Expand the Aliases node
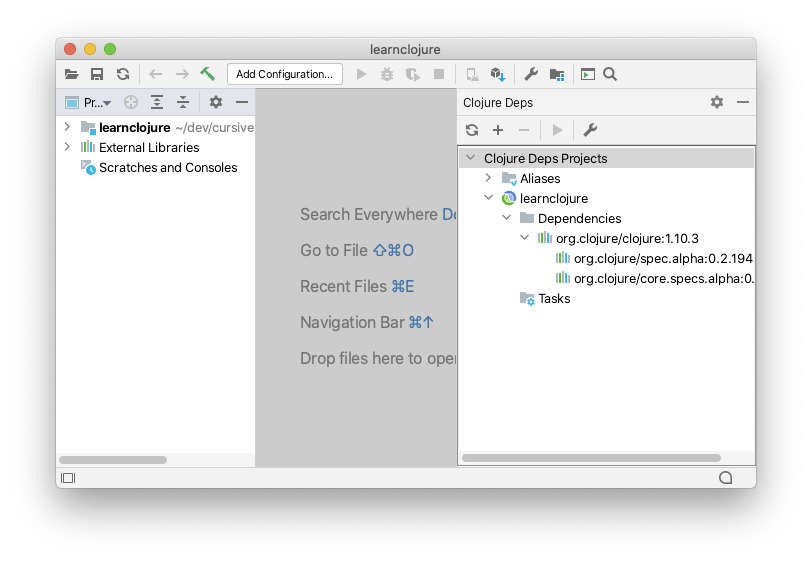 coord(488,178)
